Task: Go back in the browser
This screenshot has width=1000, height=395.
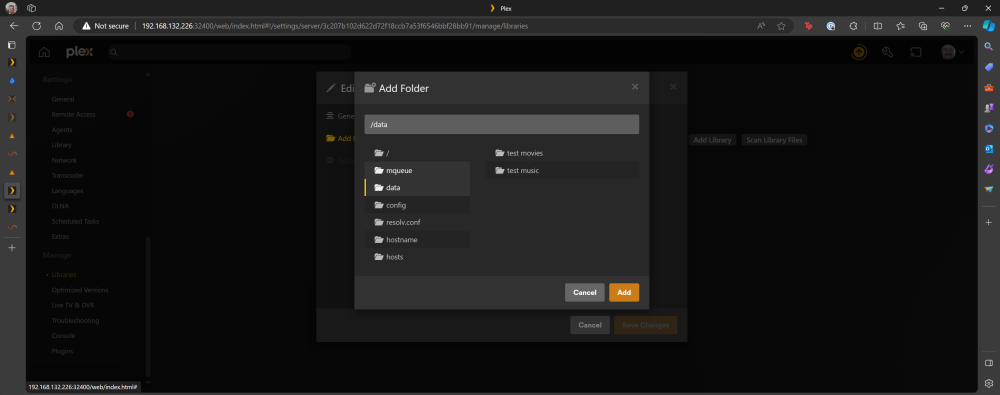Action: 14,26
